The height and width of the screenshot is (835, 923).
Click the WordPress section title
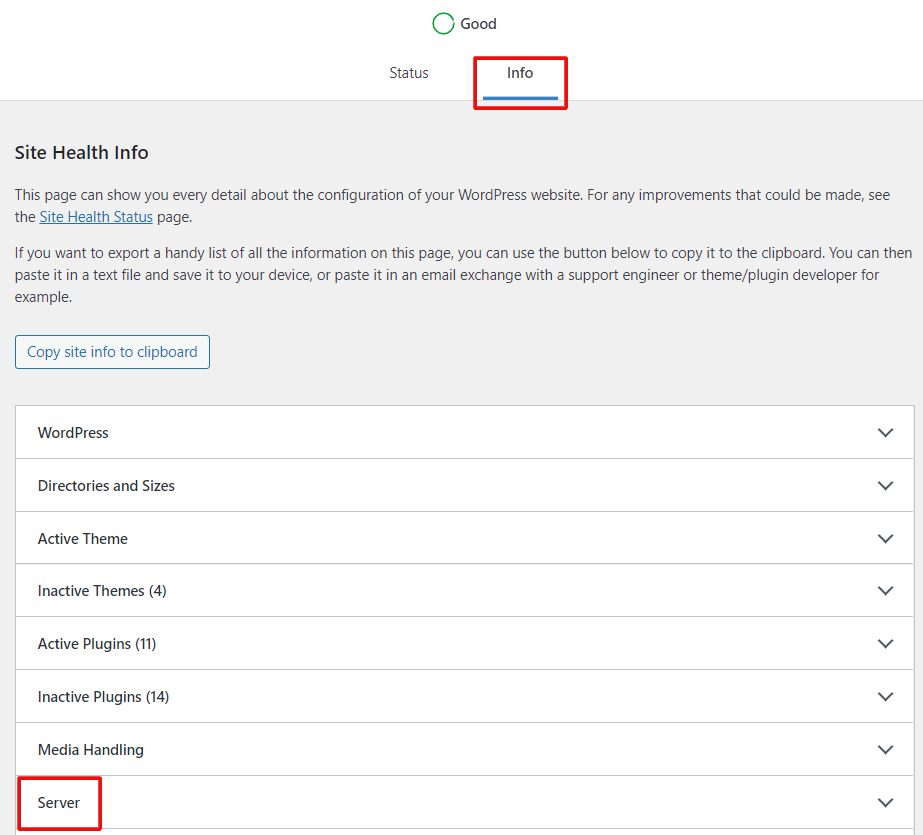click(73, 433)
